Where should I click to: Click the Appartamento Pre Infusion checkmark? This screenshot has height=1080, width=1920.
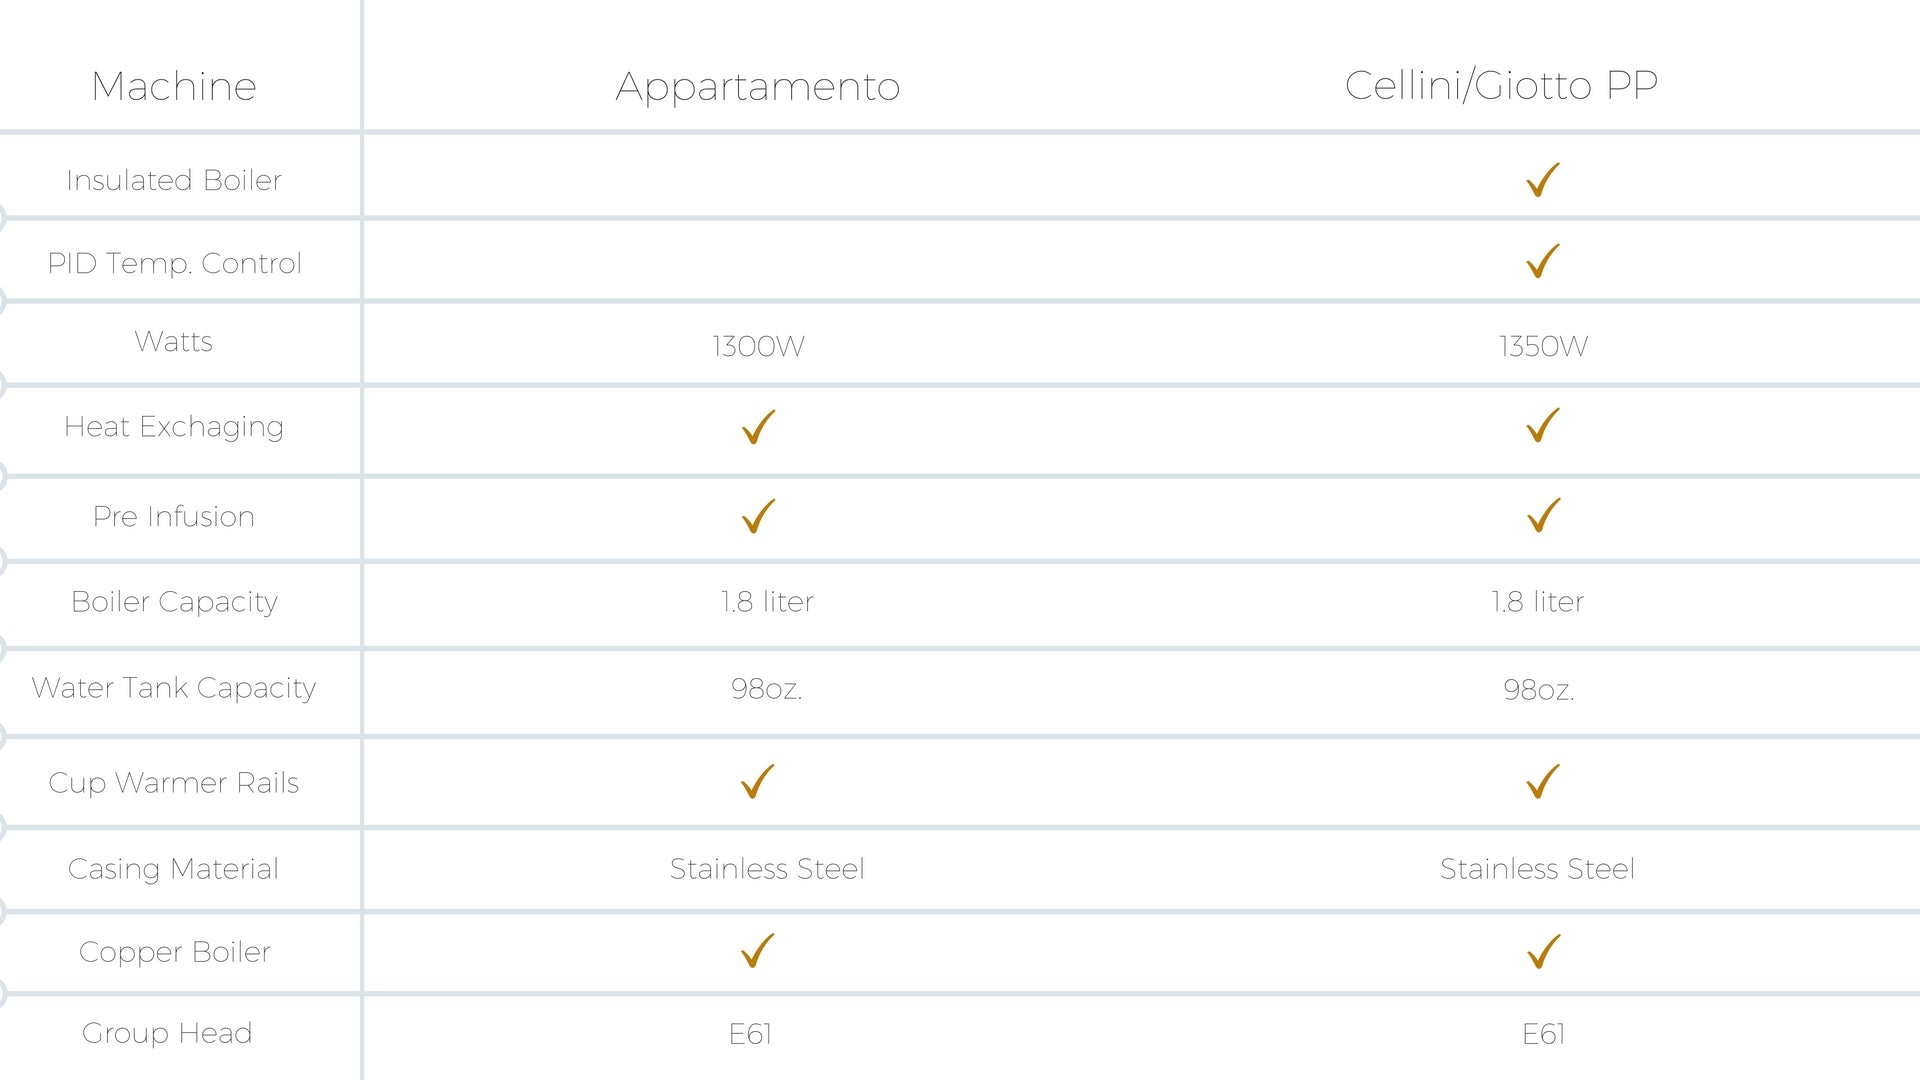[758, 516]
